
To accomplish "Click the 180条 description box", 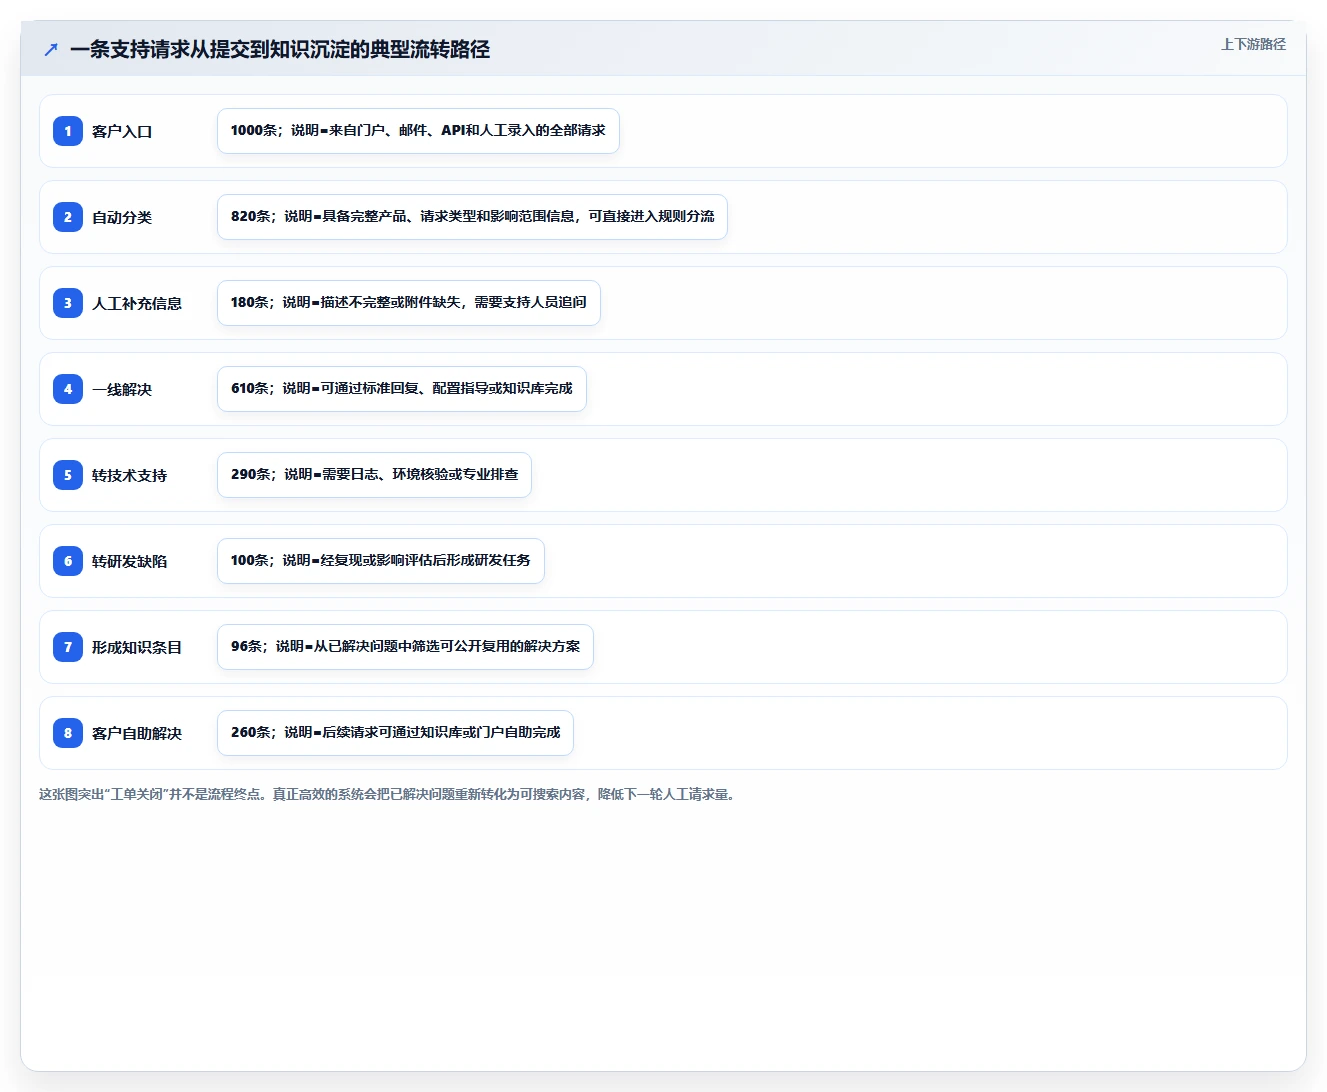I will [409, 303].
